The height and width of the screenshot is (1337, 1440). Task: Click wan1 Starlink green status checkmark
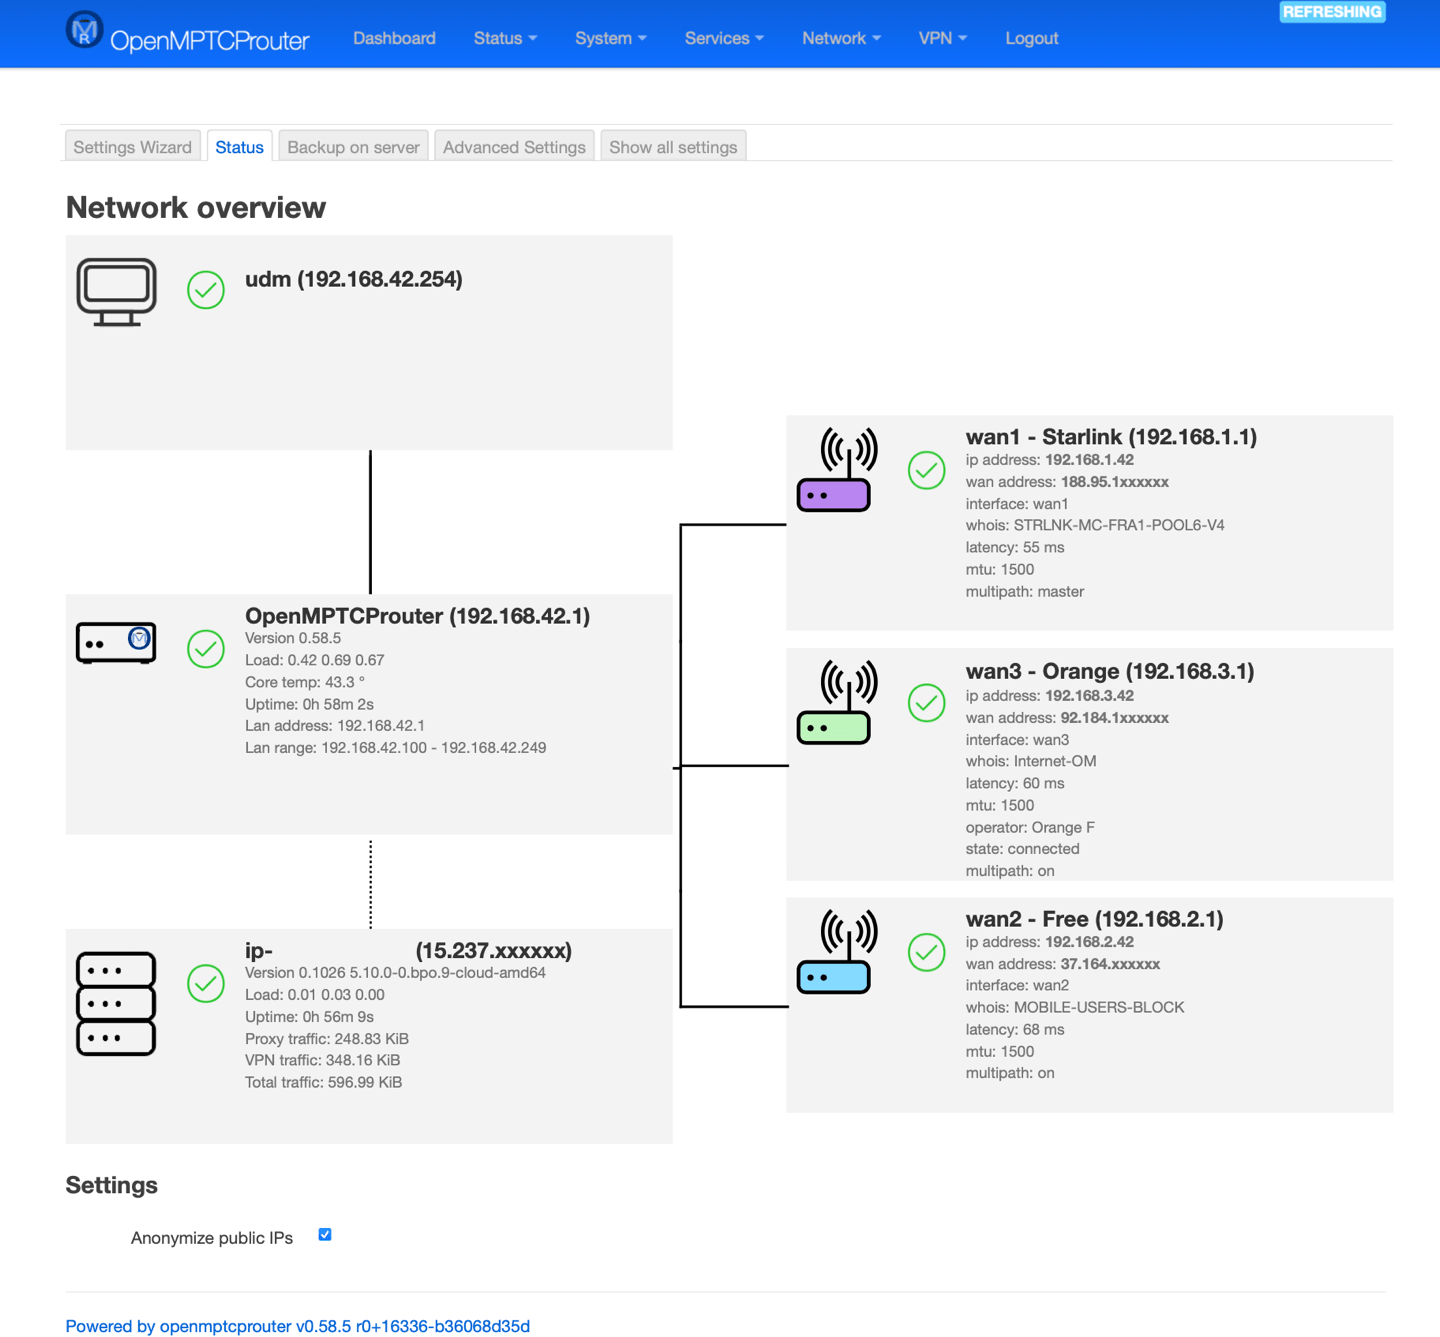[x=926, y=470]
